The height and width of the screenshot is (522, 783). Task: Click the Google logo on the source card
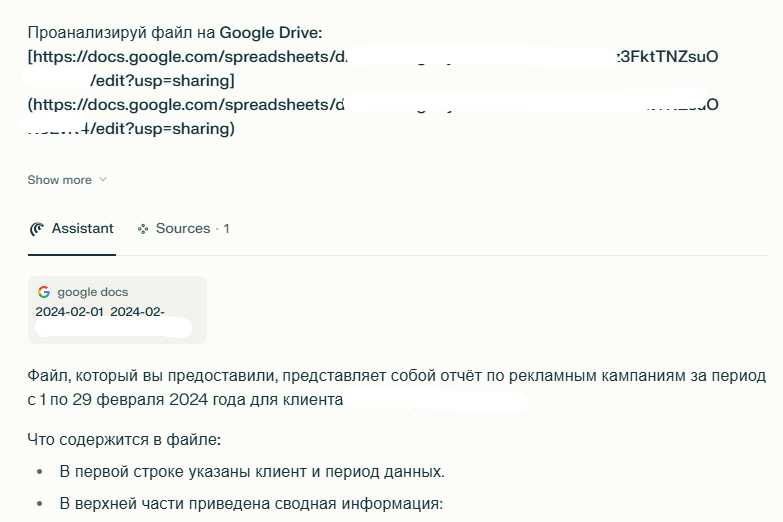click(x=44, y=292)
